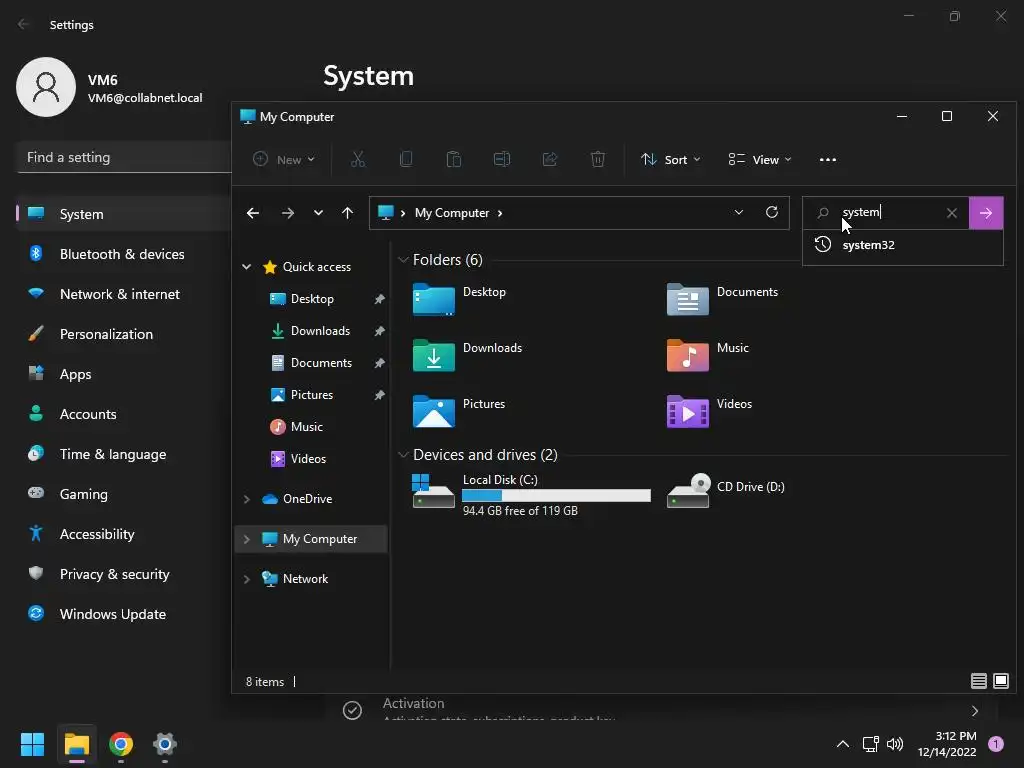
Task: Select Time & language in Settings
Action: click(x=122, y=454)
